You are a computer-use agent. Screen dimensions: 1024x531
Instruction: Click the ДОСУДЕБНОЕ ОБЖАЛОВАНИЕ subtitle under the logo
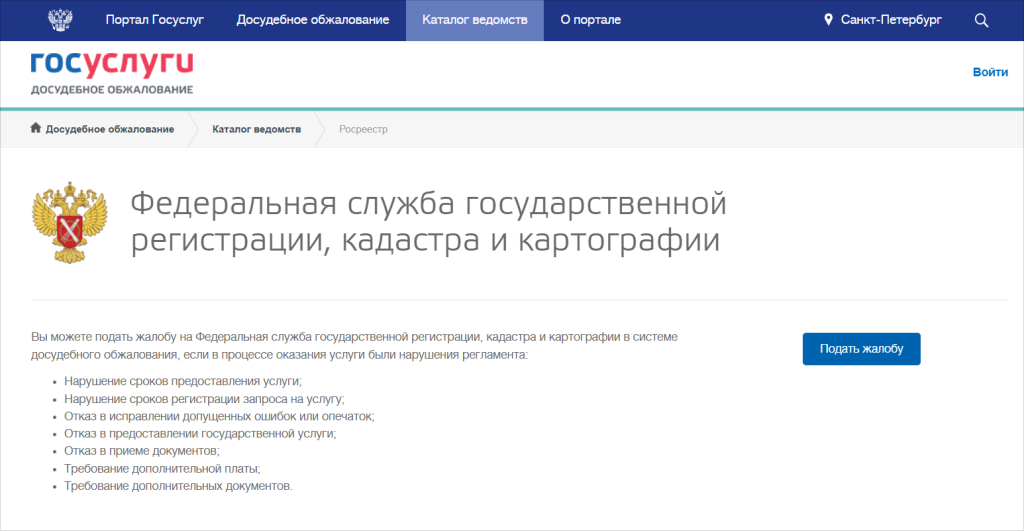point(112,90)
